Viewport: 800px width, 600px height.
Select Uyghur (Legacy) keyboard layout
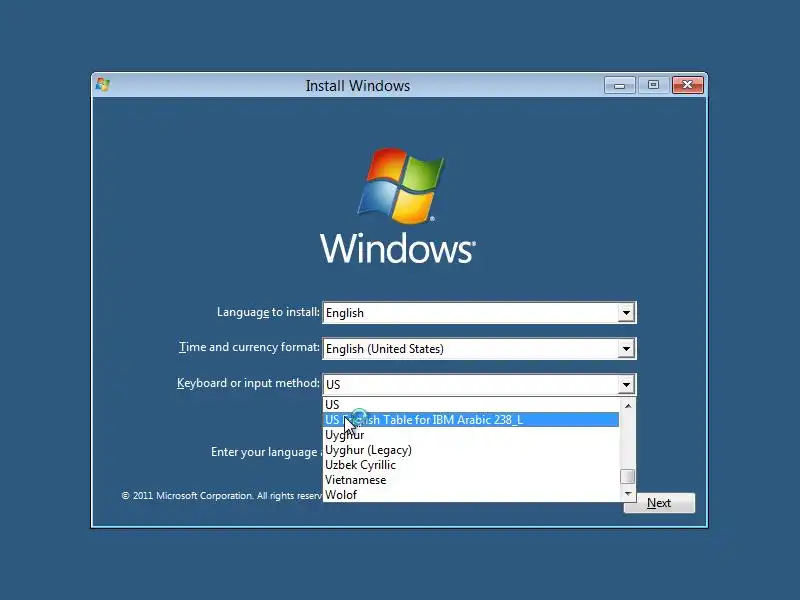pyautogui.click(x=471, y=450)
